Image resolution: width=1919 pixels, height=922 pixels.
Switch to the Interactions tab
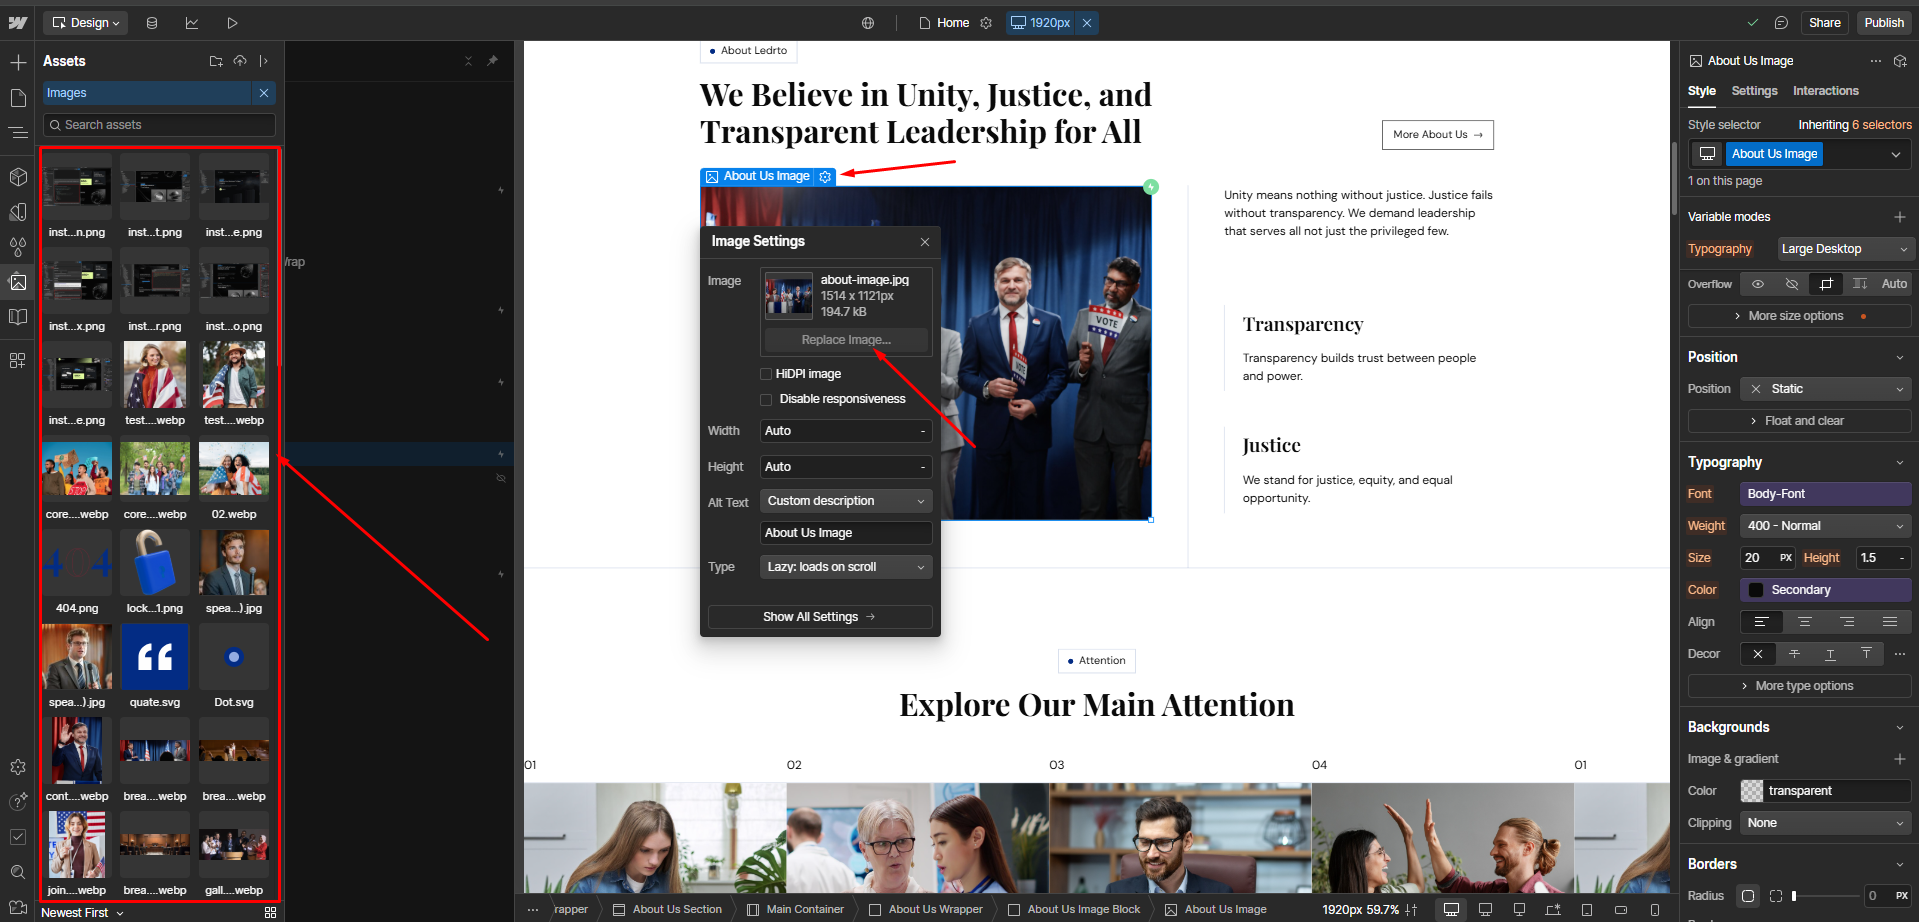pyautogui.click(x=1825, y=91)
